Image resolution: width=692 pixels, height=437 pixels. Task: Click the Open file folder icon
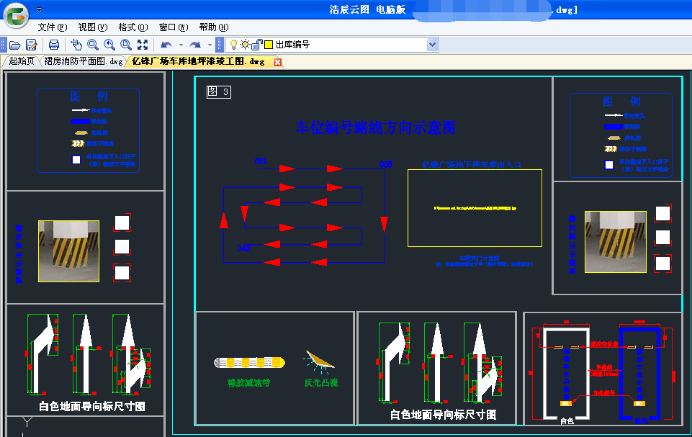[15, 45]
